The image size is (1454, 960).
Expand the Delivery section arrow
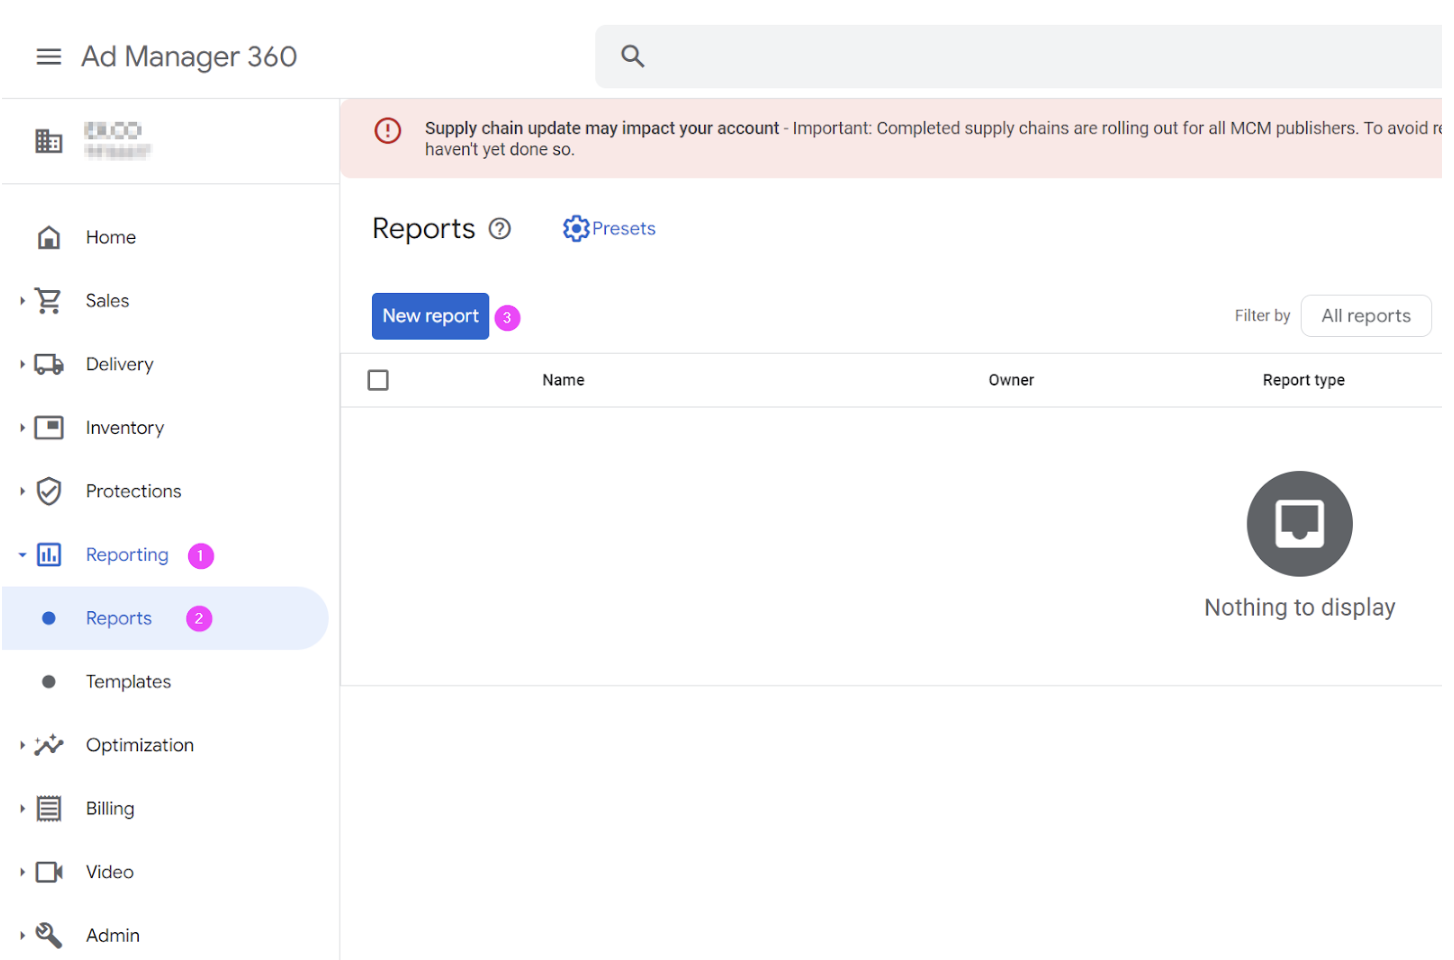point(22,365)
